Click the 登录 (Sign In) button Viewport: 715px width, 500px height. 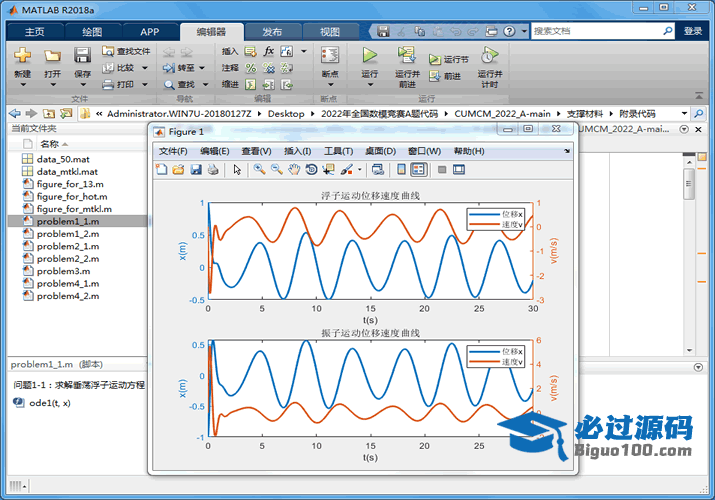[x=693, y=31]
